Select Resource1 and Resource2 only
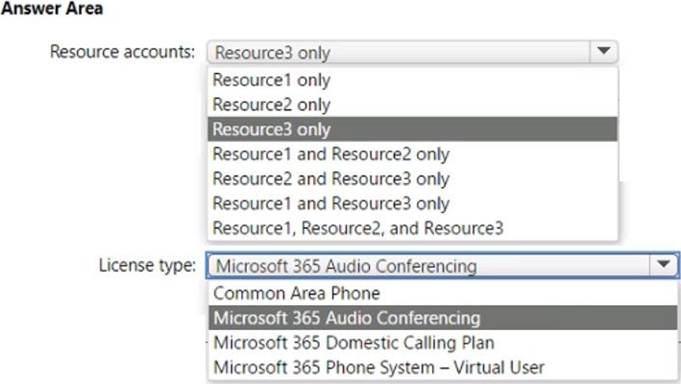Viewport: 681px width, 384px height. [412, 154]
